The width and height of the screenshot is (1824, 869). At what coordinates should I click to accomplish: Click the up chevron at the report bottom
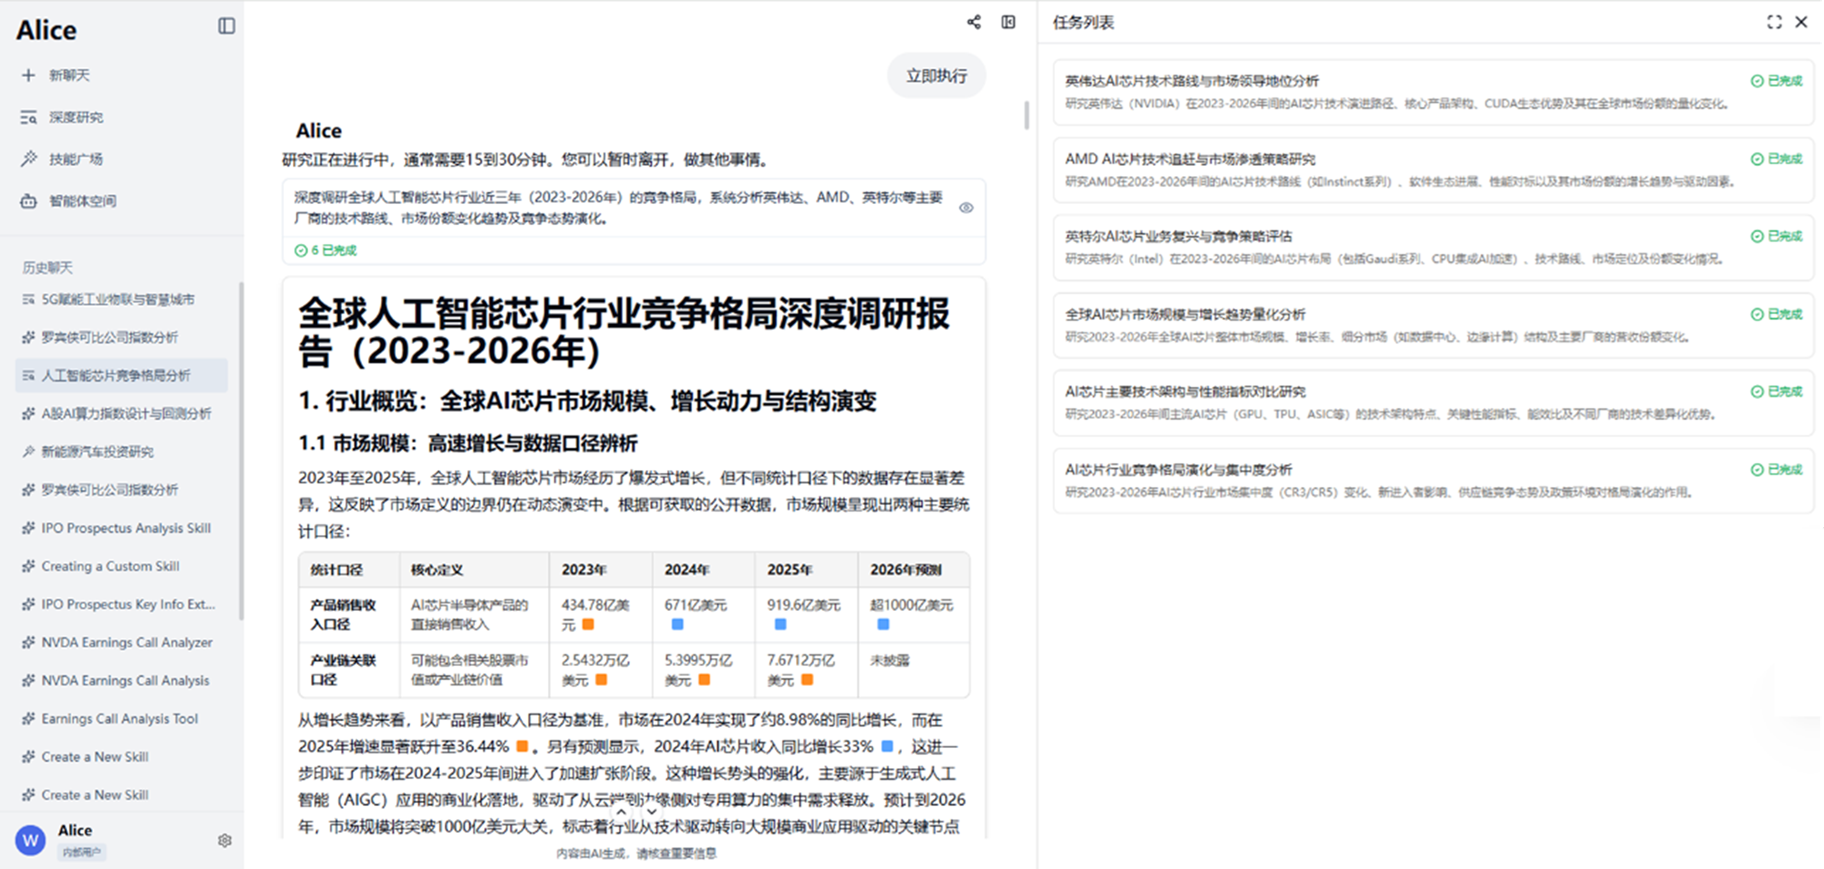click(621, 812)
